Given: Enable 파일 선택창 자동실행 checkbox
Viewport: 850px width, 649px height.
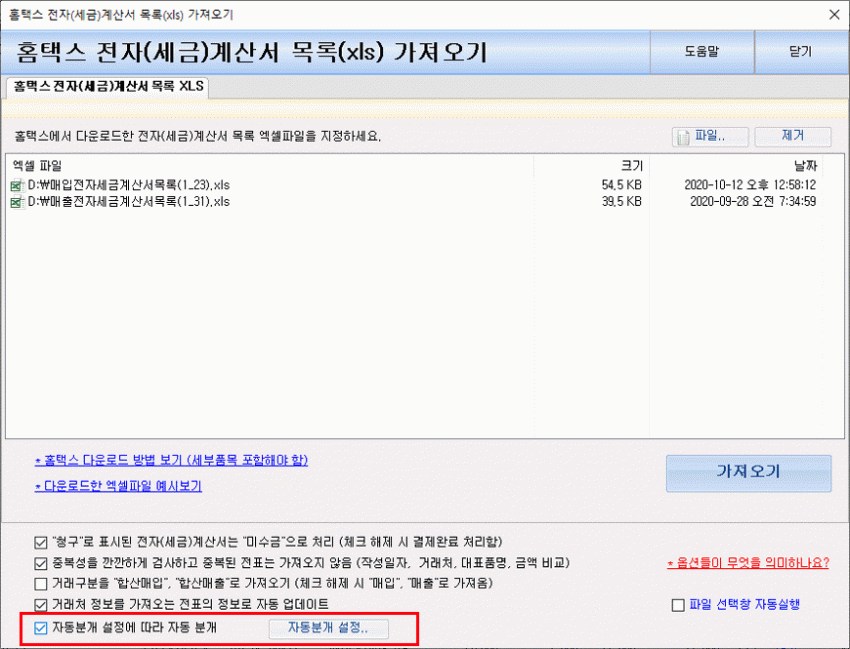Looking at the screenshot, I should (678, 605).
